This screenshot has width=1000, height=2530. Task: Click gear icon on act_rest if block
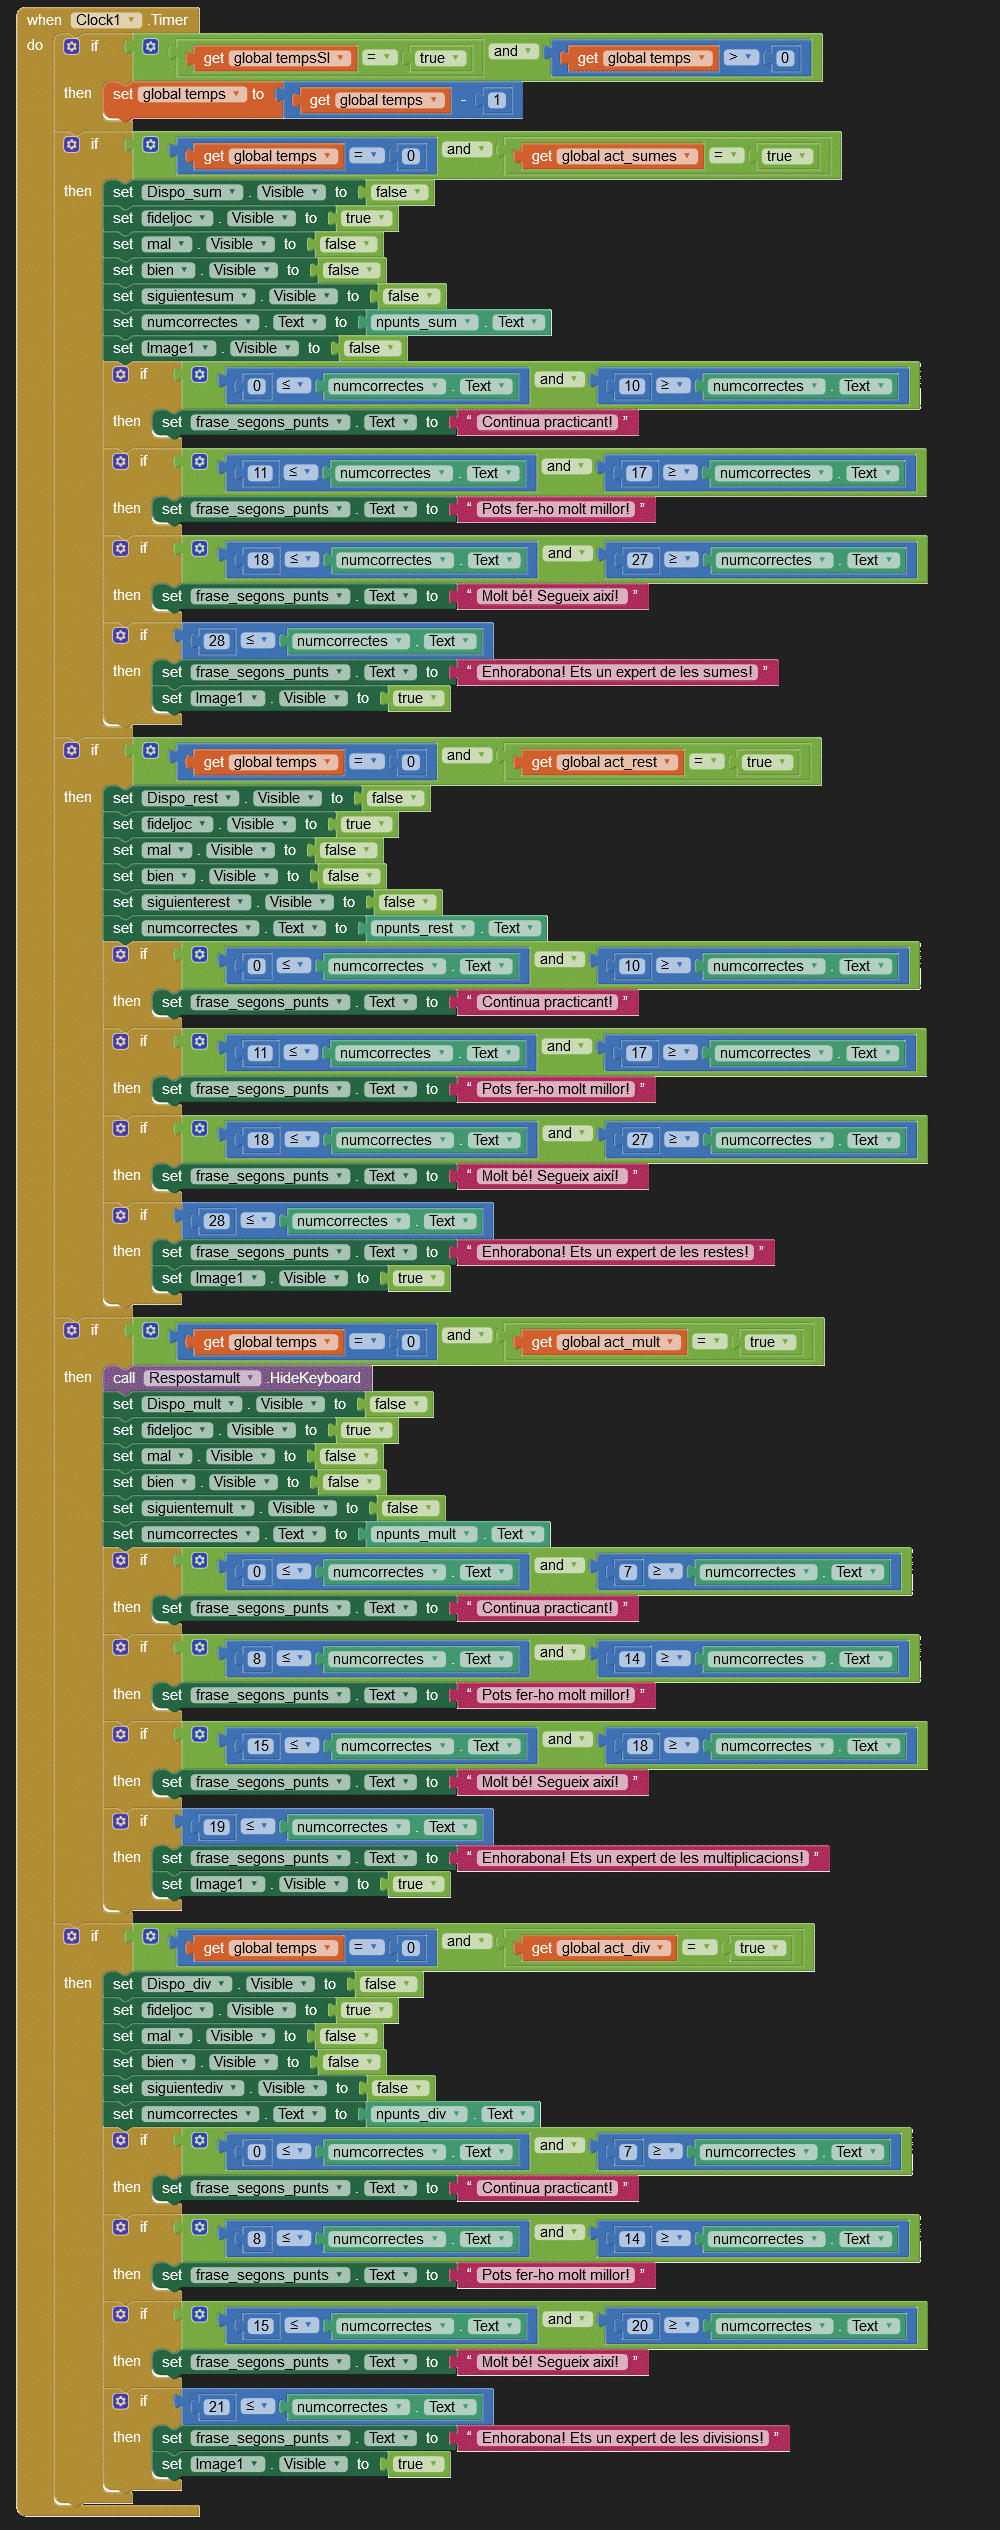click(71, 750)
